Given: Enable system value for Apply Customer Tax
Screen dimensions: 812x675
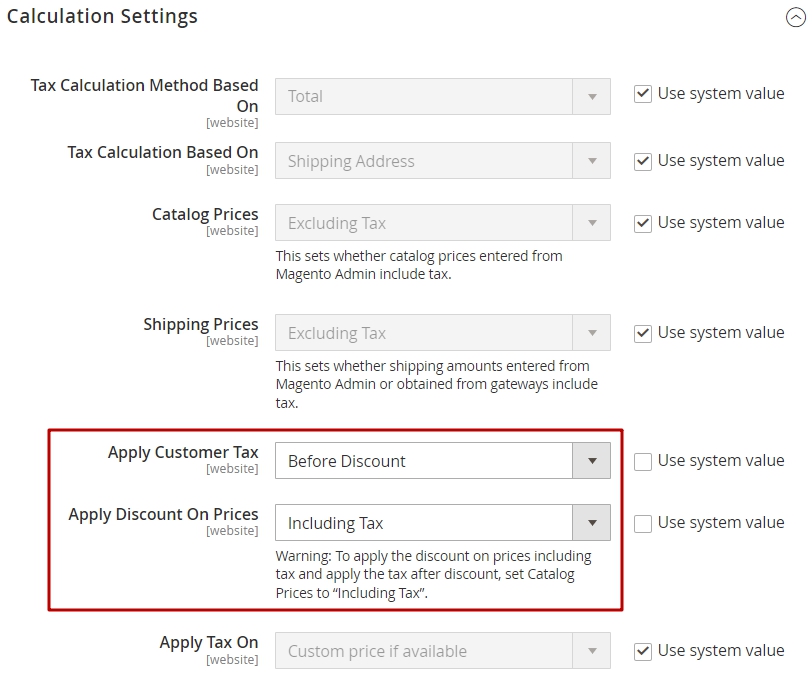Looking at the screenshot, I should (643, 461).
